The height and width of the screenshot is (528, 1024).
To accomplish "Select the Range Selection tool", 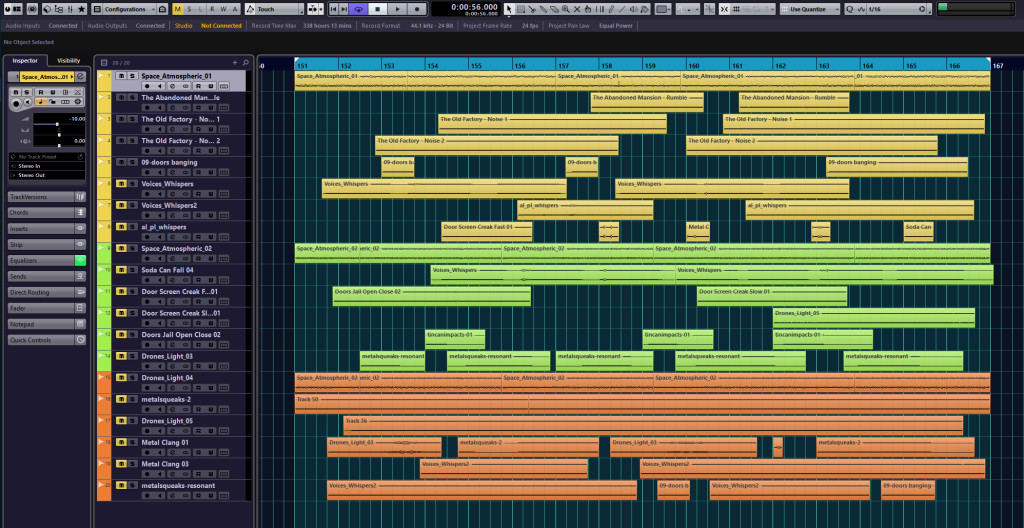I will [520, 9].
